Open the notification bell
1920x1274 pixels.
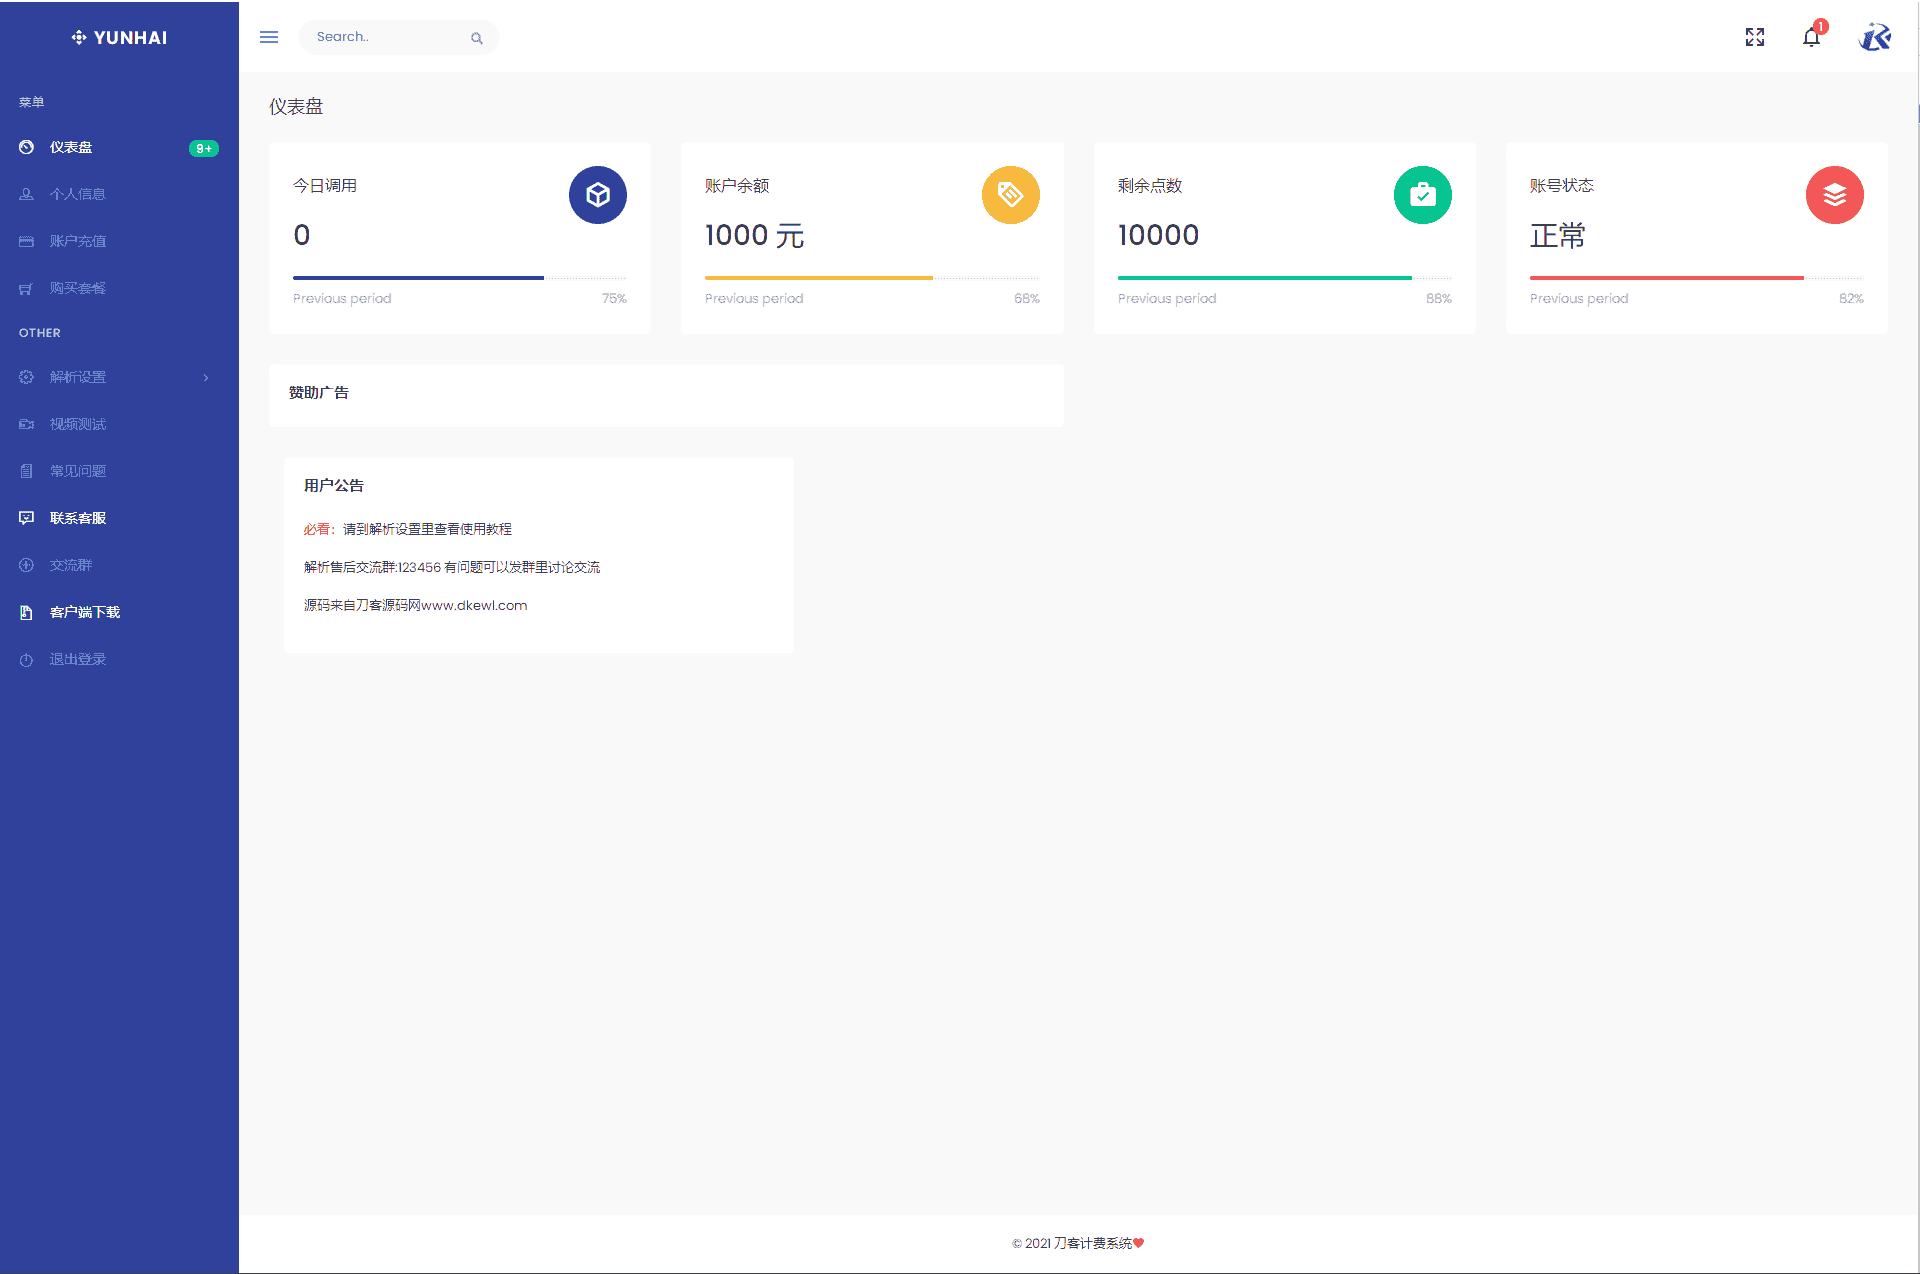pos(1811,37)
